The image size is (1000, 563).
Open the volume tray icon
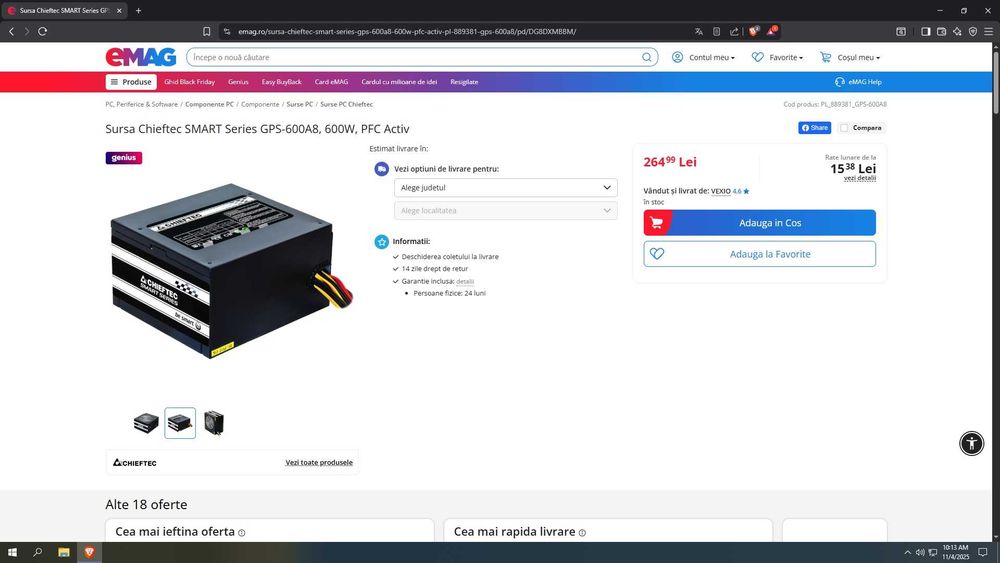920,552
